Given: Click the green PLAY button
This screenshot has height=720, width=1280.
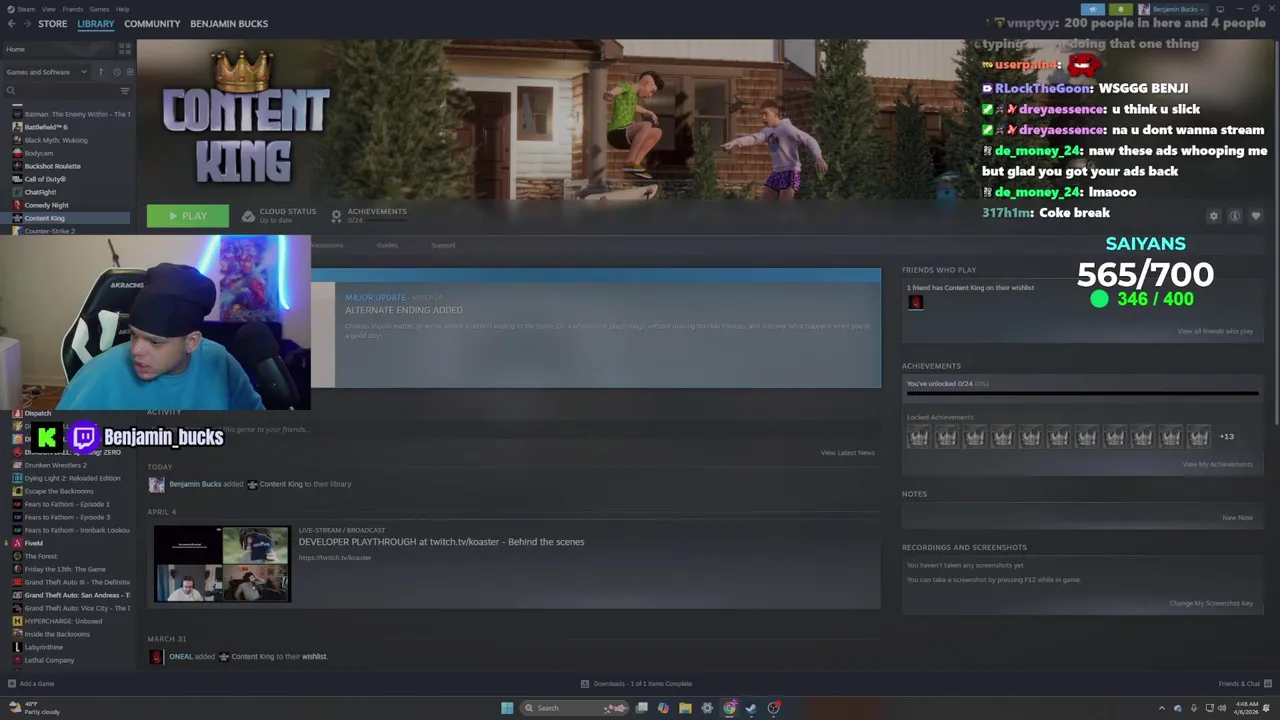Looking at the screenshot, I should tap(188, 216).
